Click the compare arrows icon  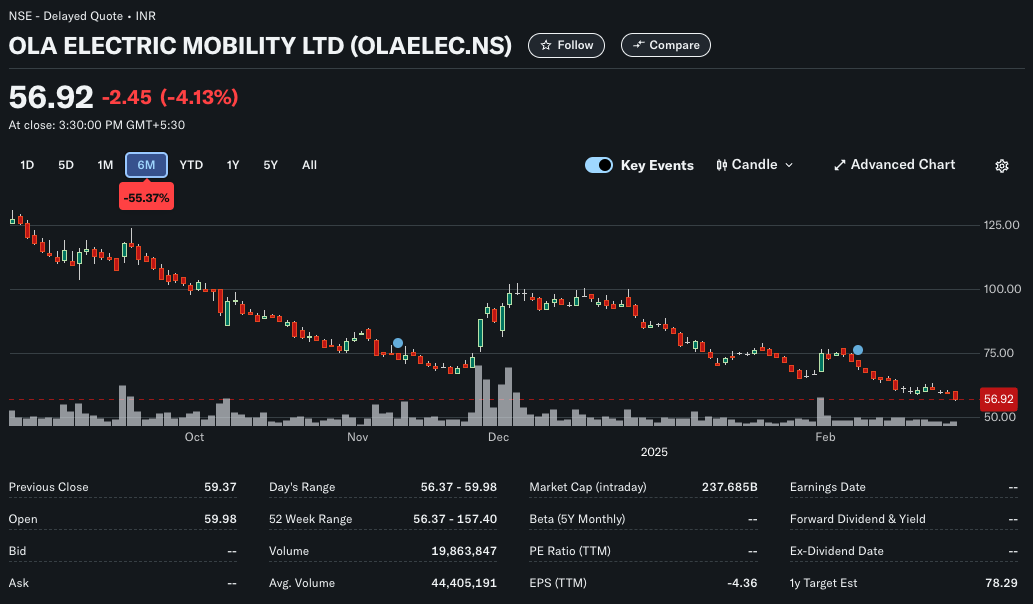click(x=638, y=45)
